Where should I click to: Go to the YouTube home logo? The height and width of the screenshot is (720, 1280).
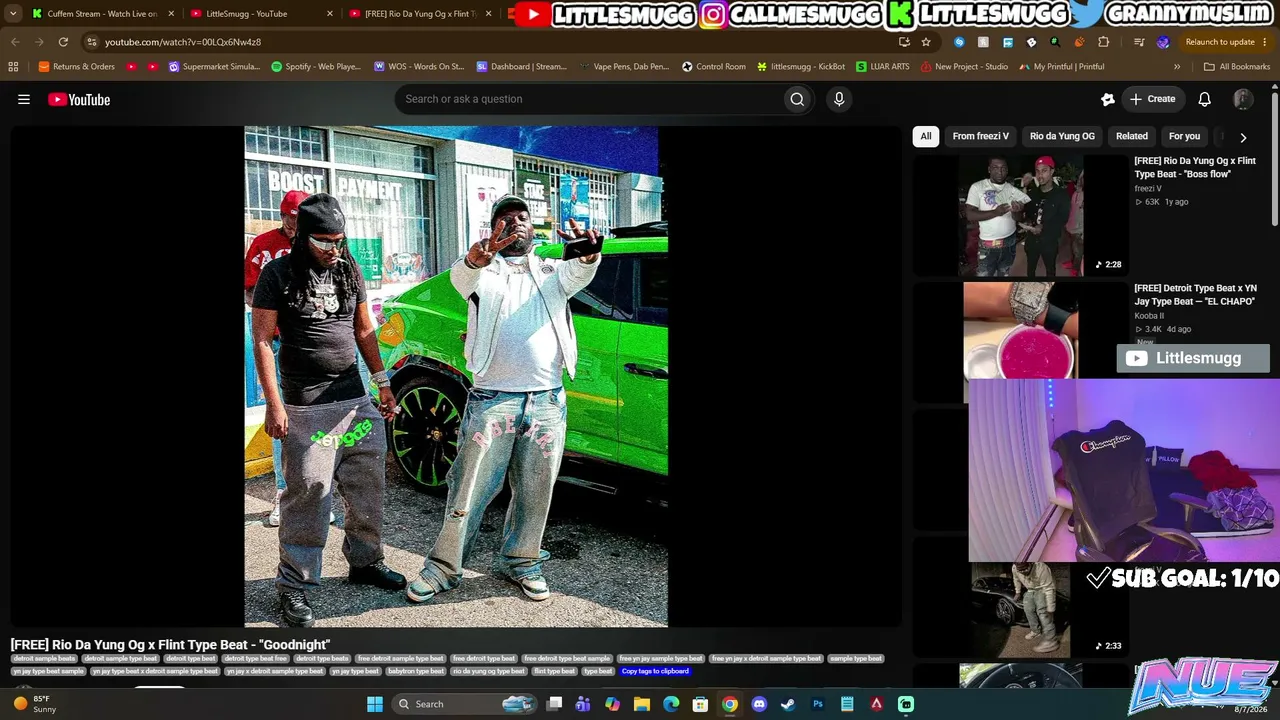[79, 99]
